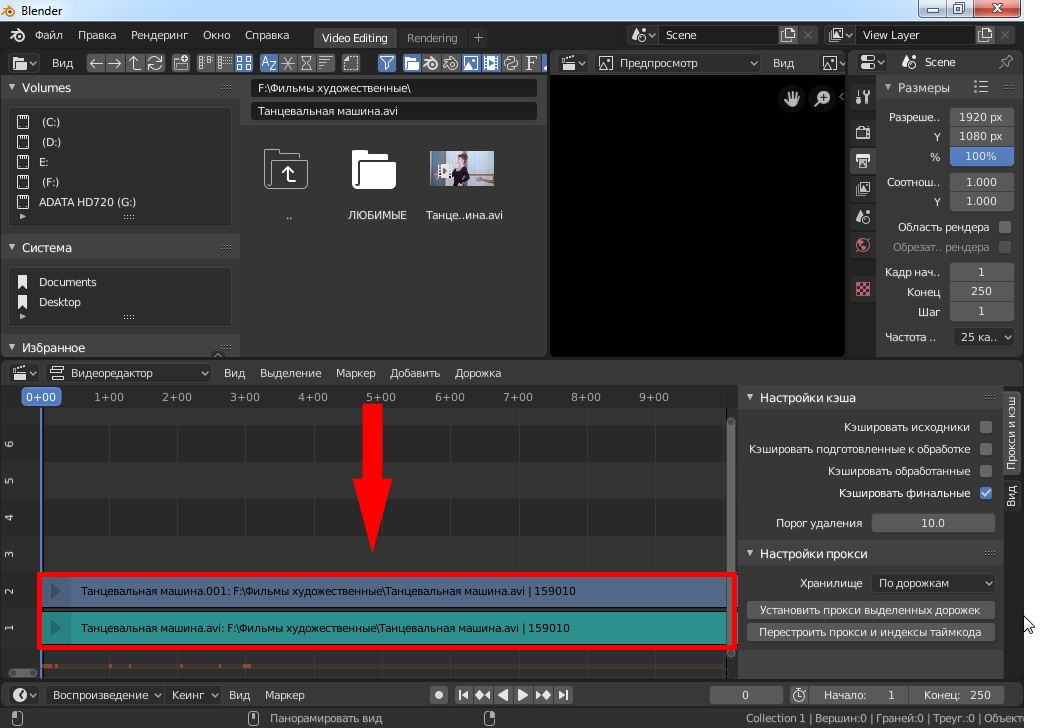Click the zoom magnifier in preview
This screenshot has width=1055, height=728.
(x=822, y=98)
